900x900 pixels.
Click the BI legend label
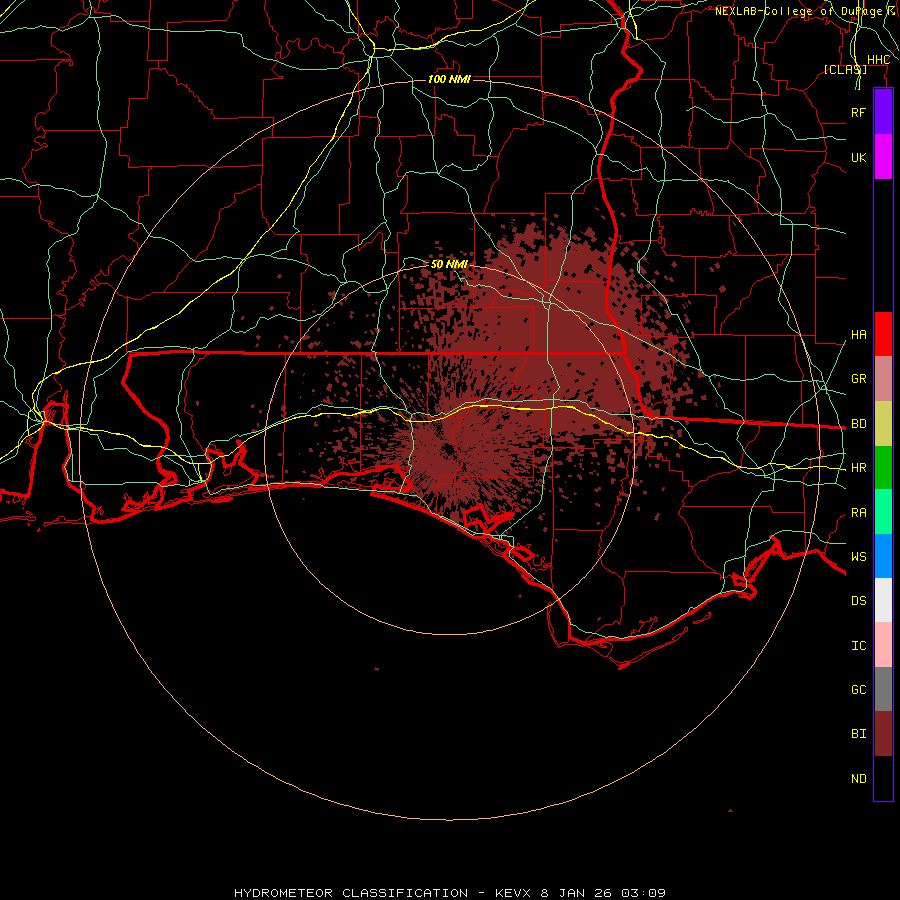coord(858,734)
